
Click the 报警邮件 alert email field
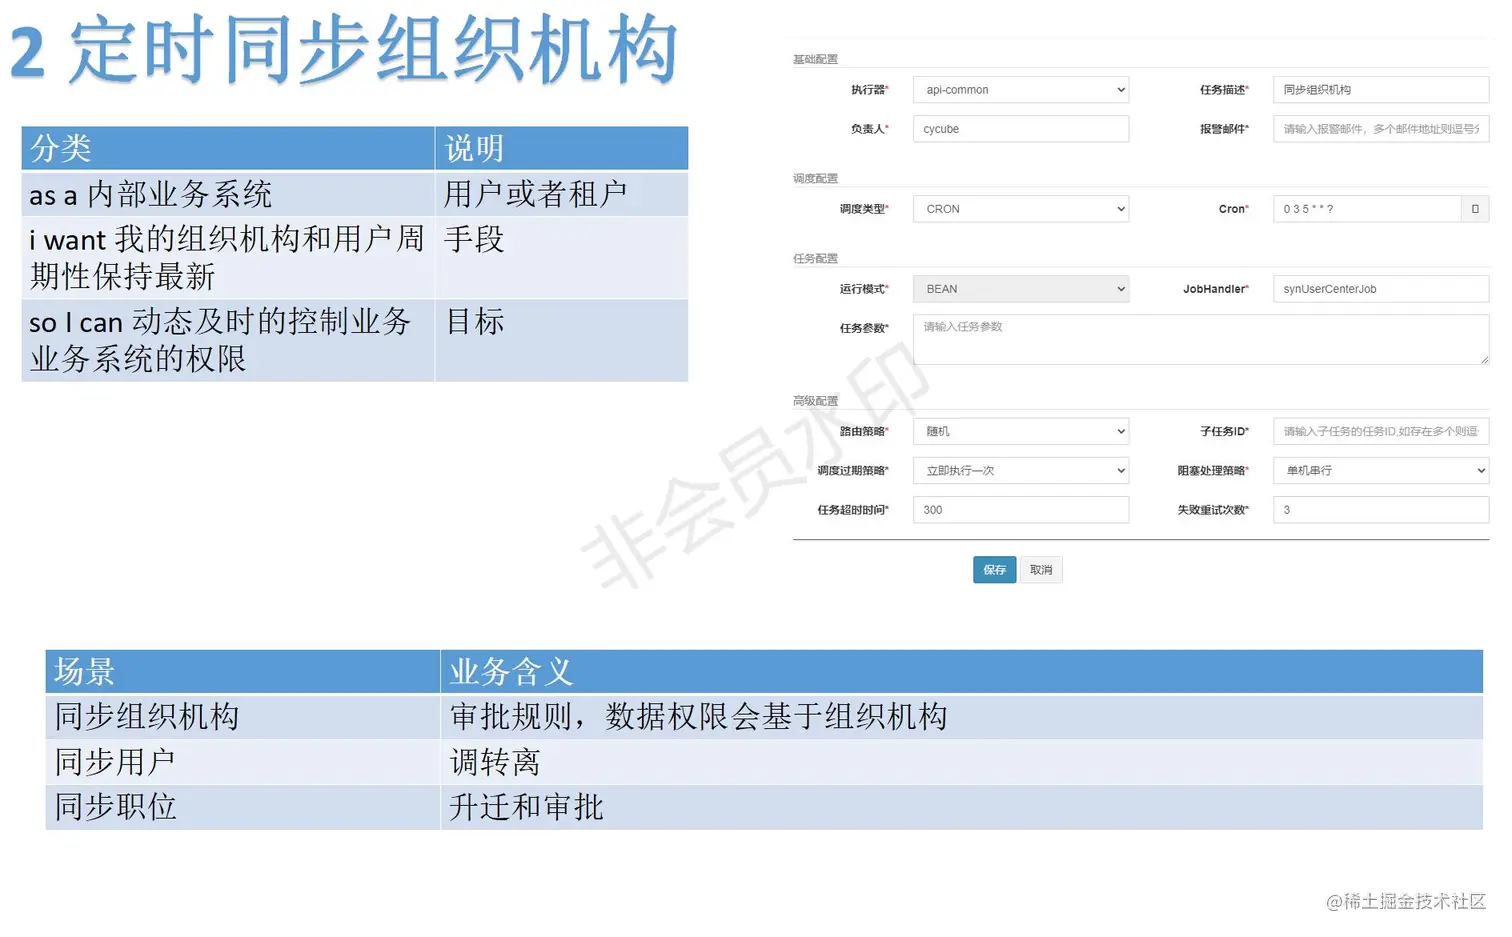click(1380, 128)
